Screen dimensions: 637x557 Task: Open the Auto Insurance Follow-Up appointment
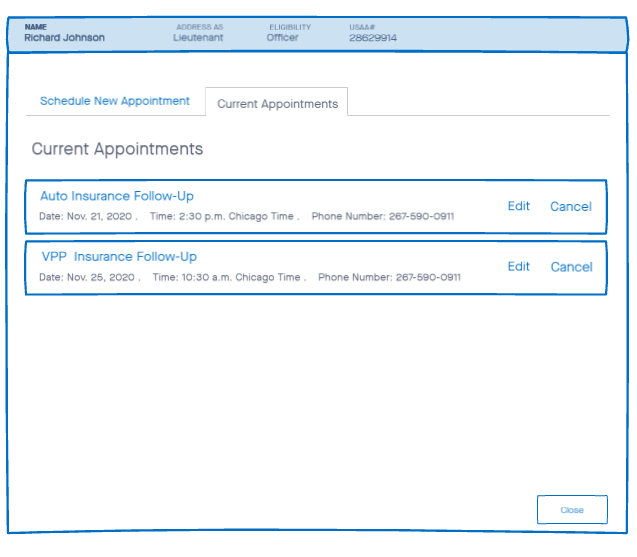(x=117, y=196)
